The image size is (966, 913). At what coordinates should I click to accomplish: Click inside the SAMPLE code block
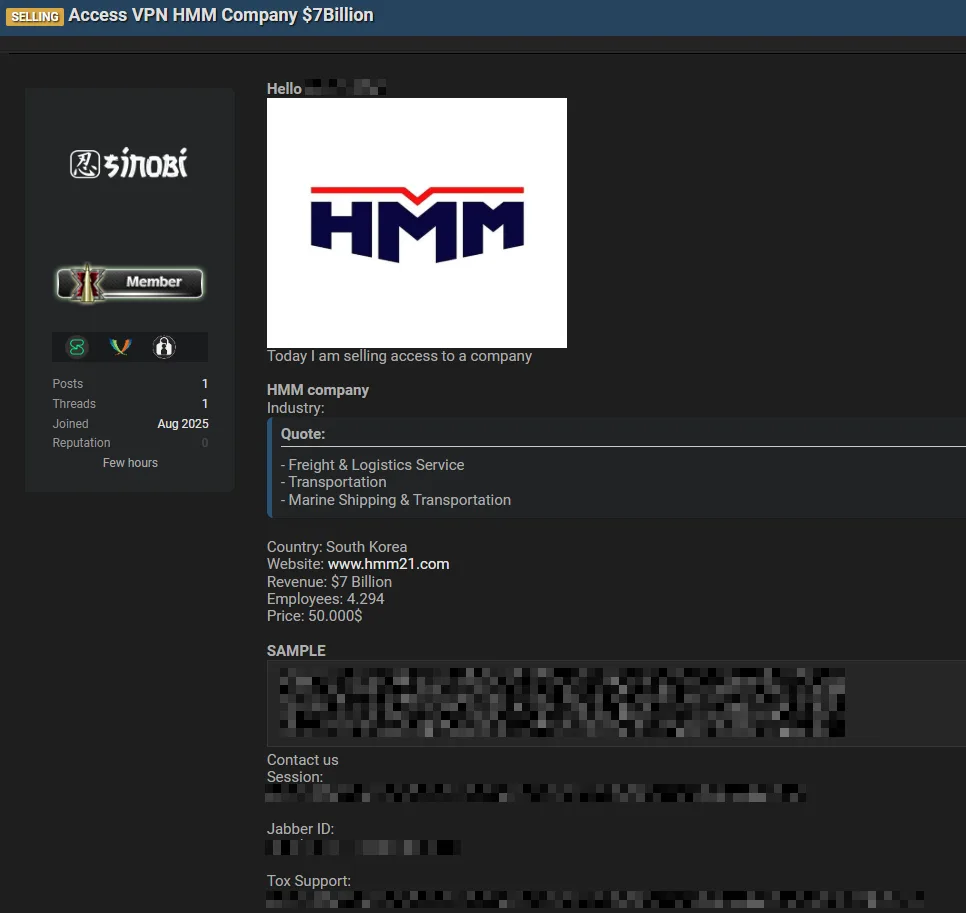(x=600, y=703)
